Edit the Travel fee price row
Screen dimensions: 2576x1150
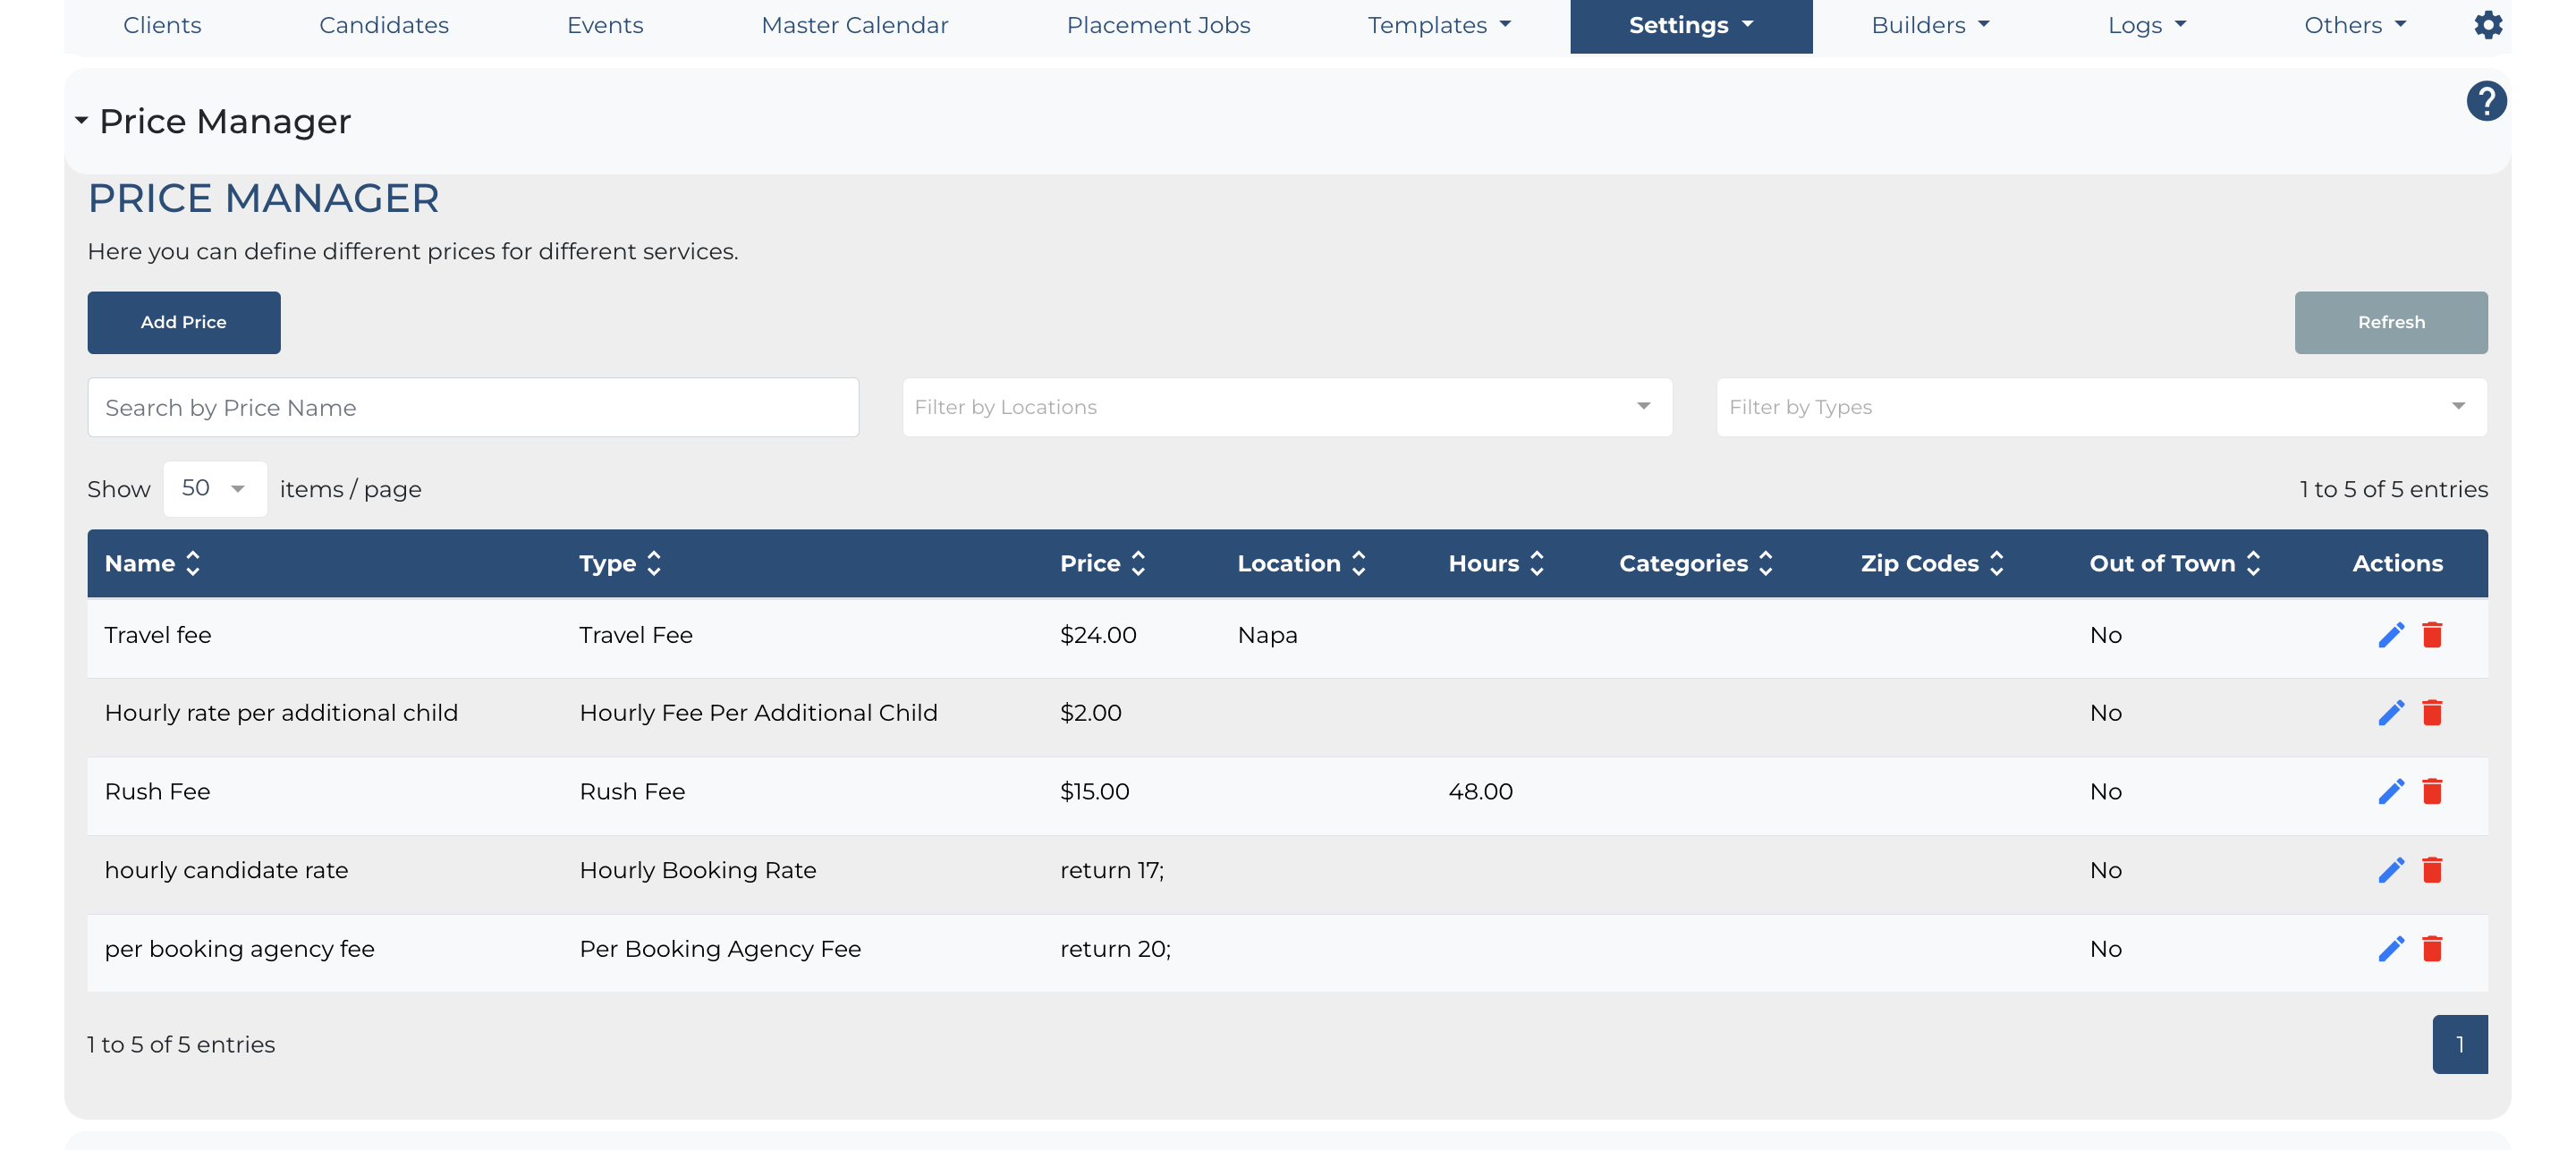click(2391, 635)
